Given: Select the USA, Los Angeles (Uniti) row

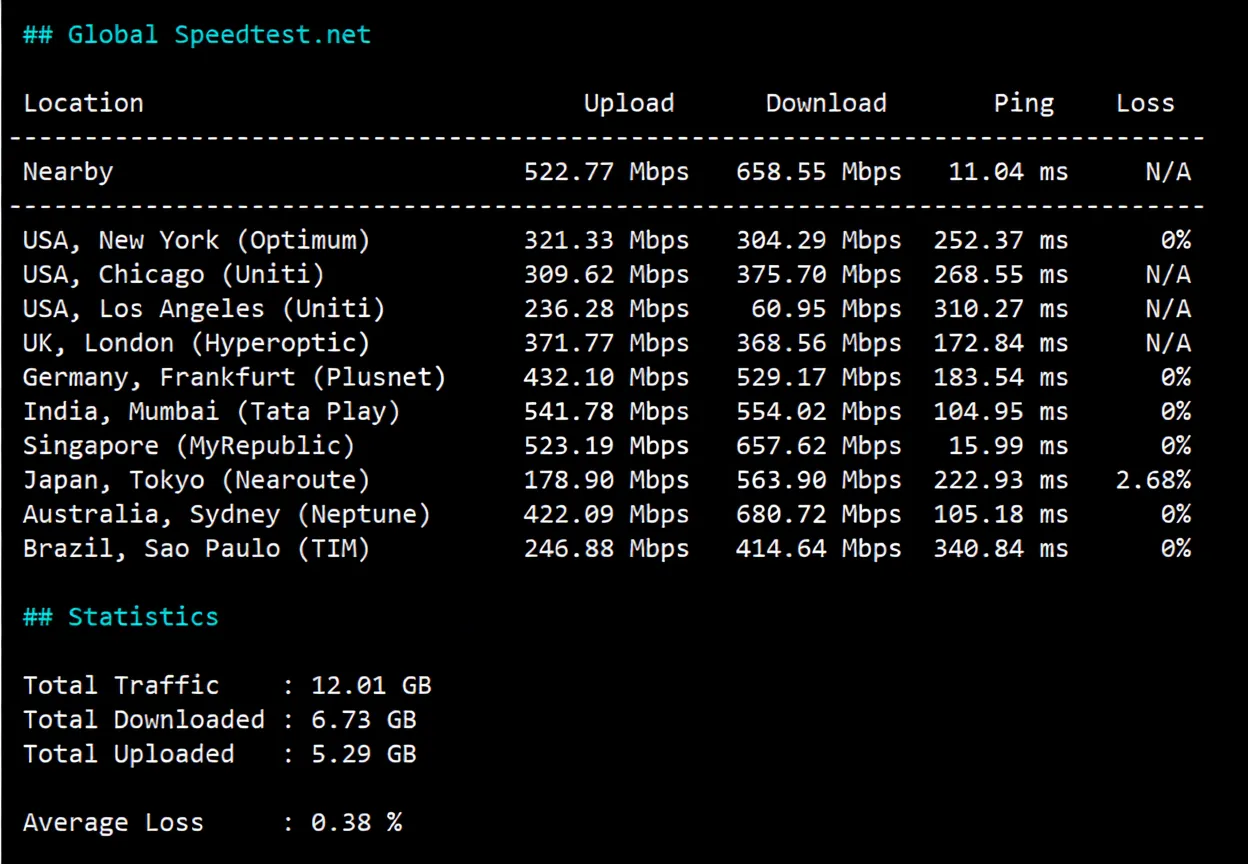Looking at the screenshot, I should tap(204, 308).
